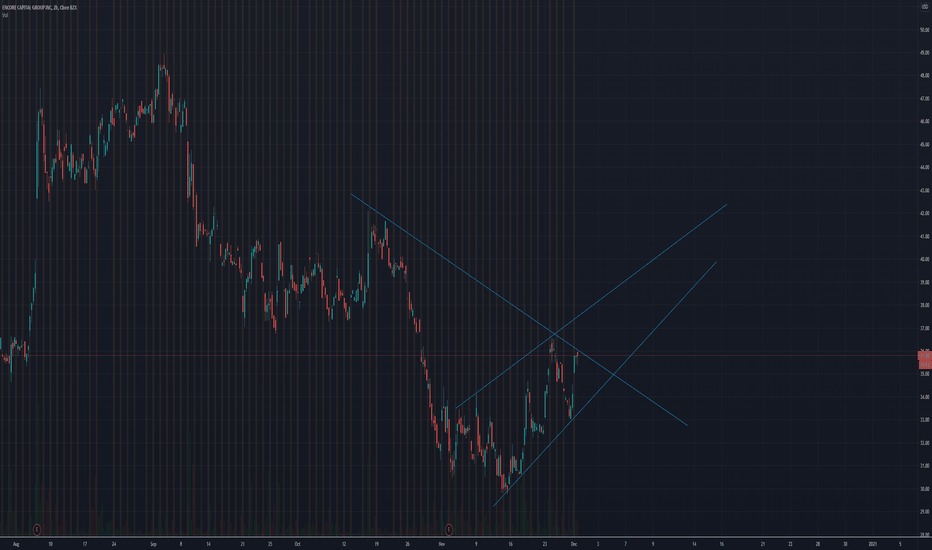Click the Aug label on time axis

(16, 544)
